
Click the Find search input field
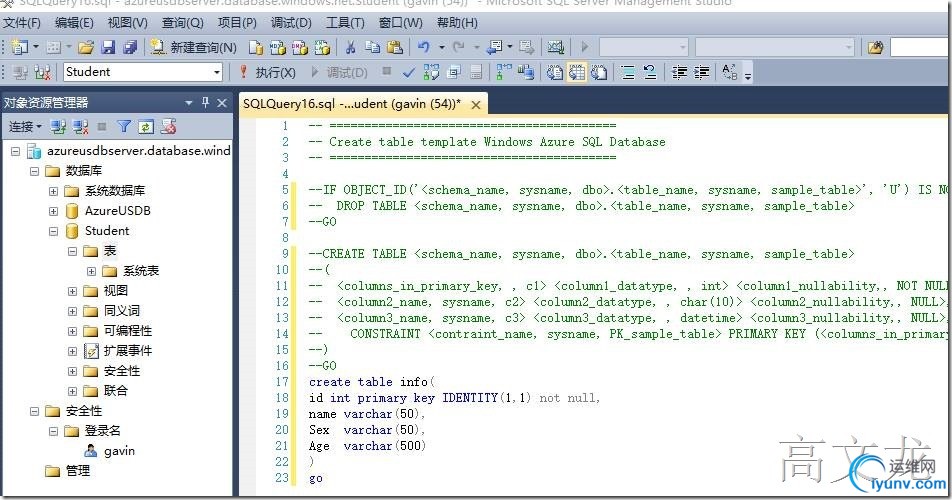tap(920, 47)
